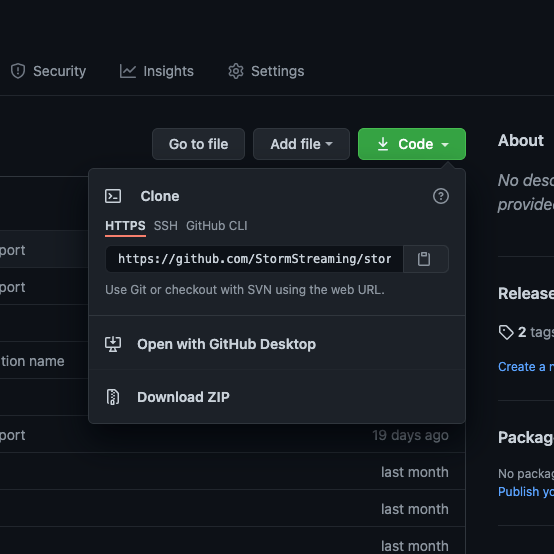This screenshot has width=554, height=554.
Task: Switch to the SSH clone tab
Action: pos(166,226)
